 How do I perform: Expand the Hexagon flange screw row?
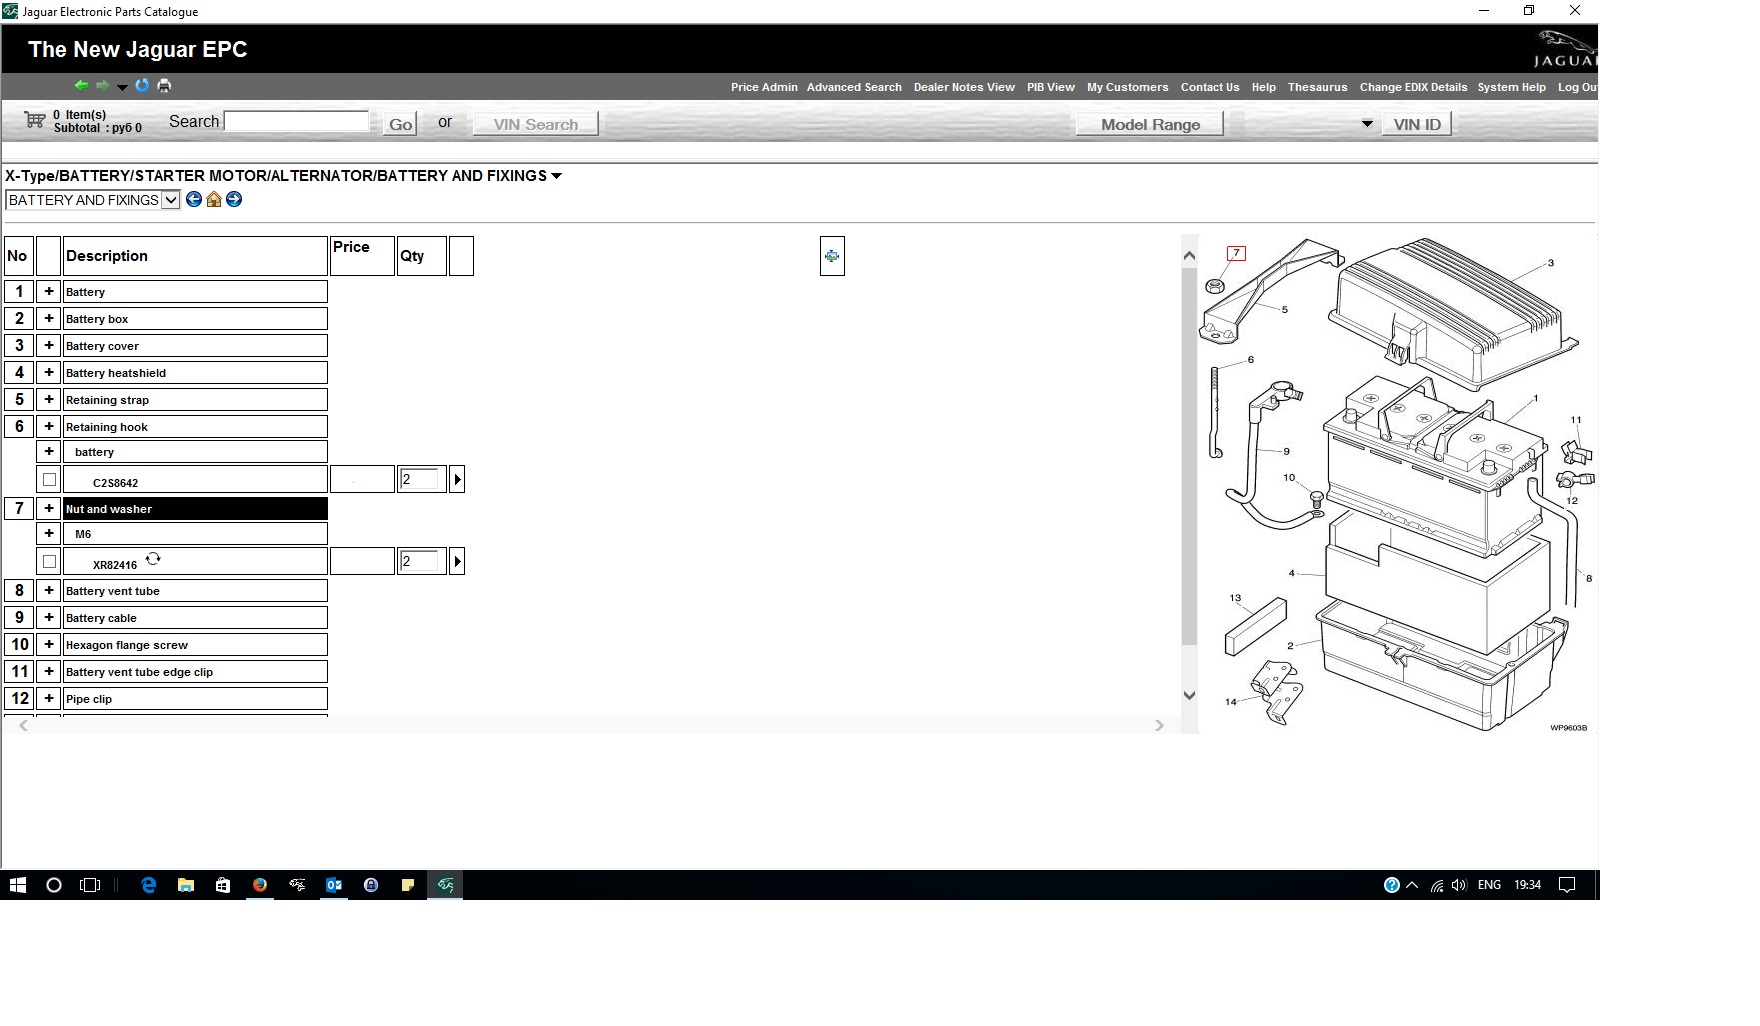tap(48, 645)
